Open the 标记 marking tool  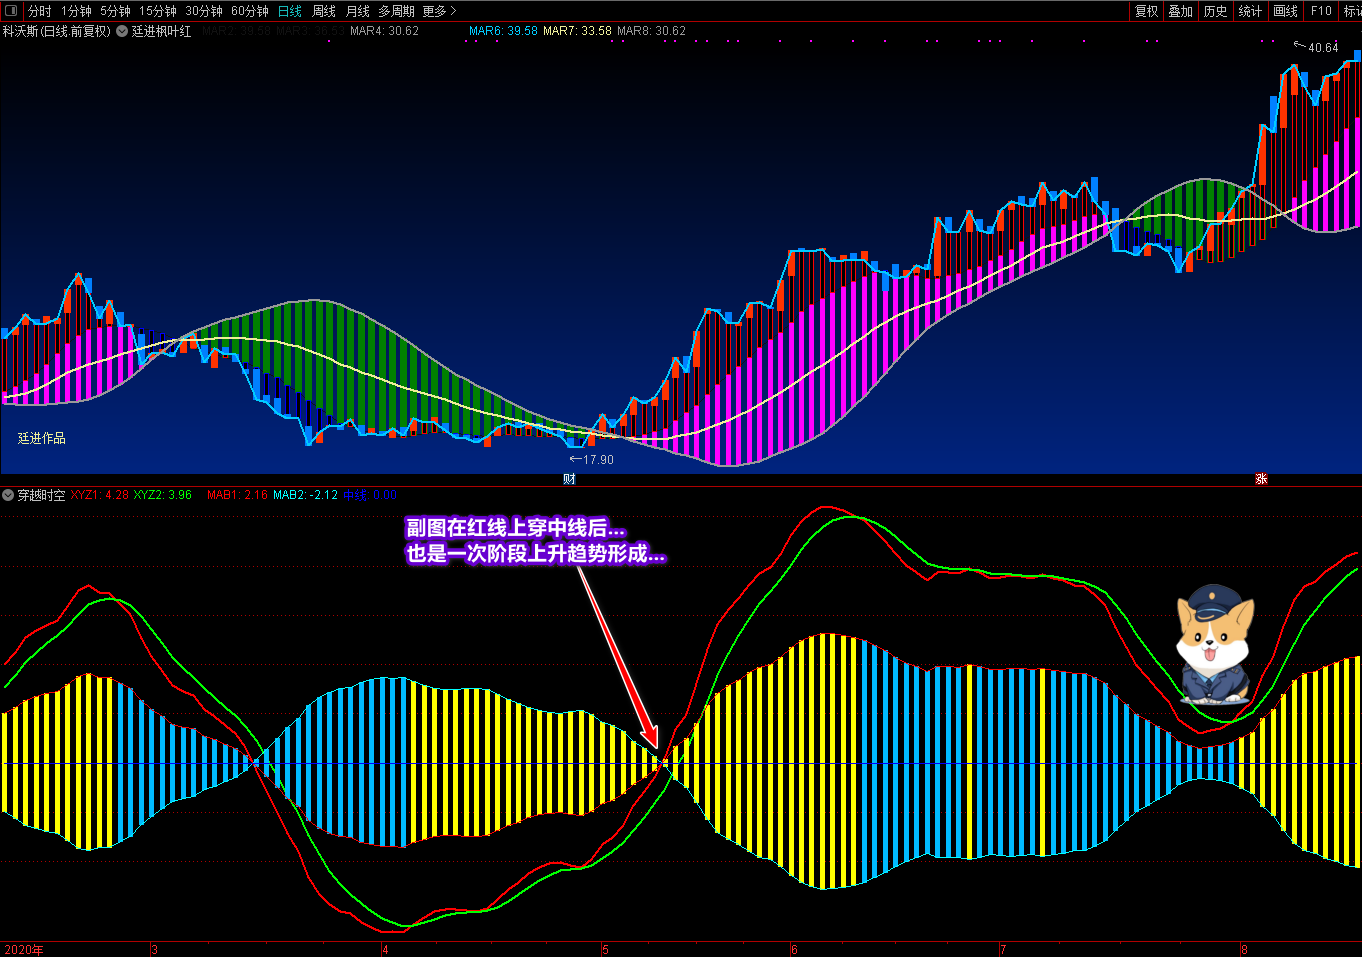[1351, 11]
